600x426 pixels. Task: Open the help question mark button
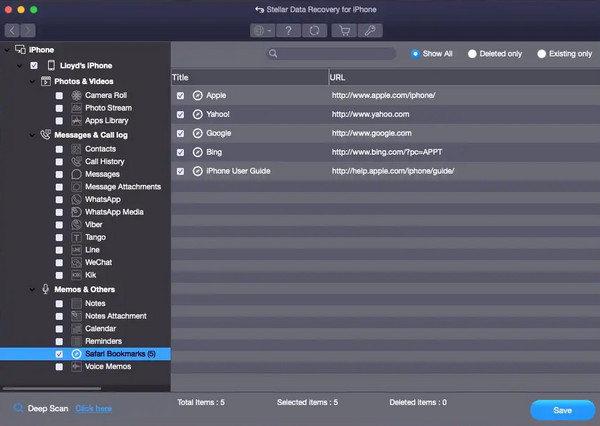(x=288, y=31)
